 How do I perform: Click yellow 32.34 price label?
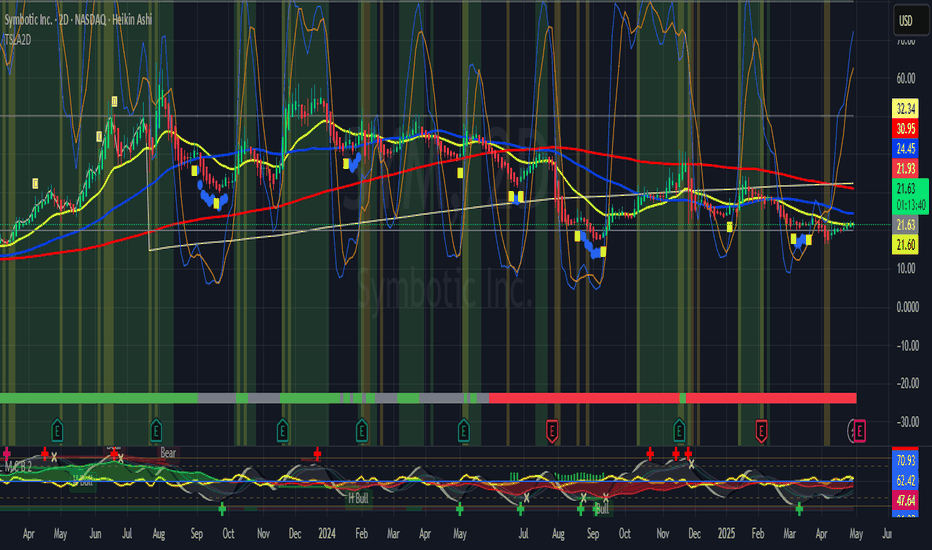point(905,109)
